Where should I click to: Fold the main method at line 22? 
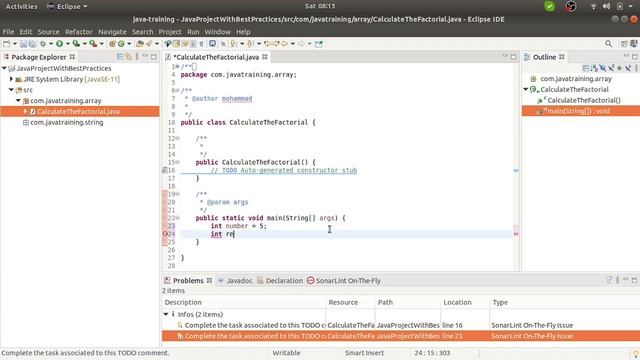pos(178,218)
